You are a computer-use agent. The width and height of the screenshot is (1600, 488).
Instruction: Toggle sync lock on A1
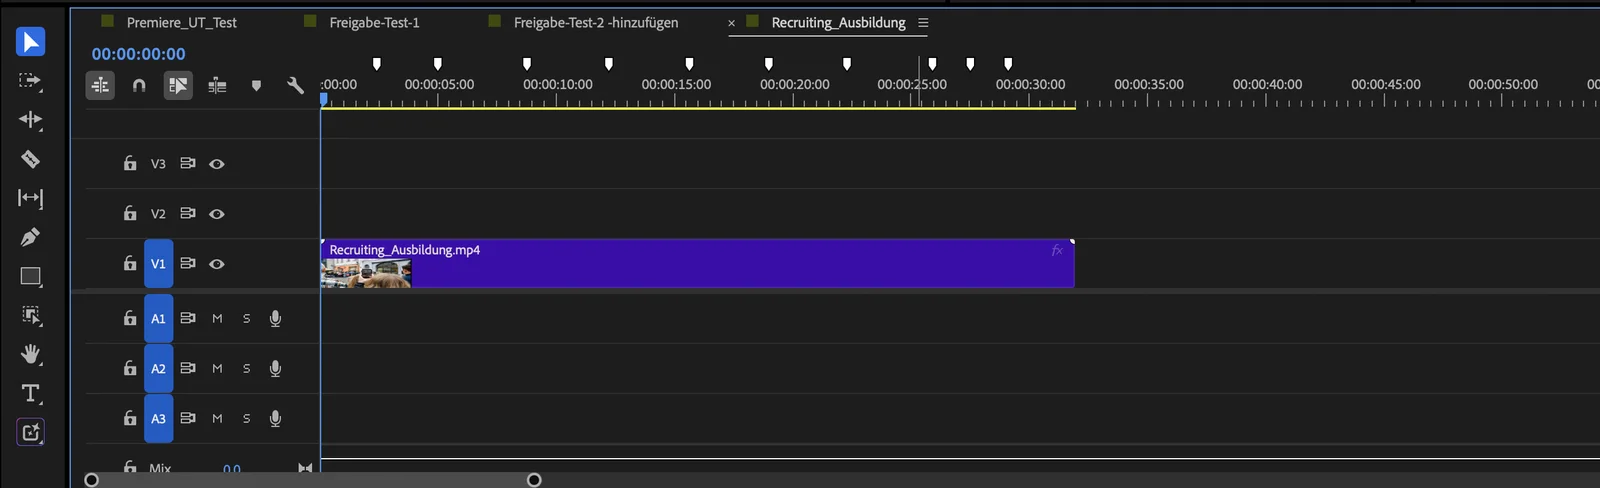pos(187,318)
